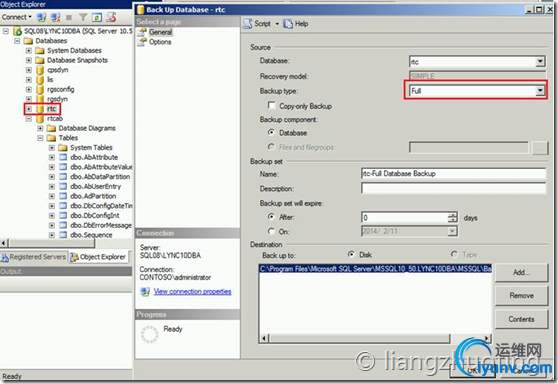Click the rtcab database icon
The image size is (558, 384).
click(40, 119)
